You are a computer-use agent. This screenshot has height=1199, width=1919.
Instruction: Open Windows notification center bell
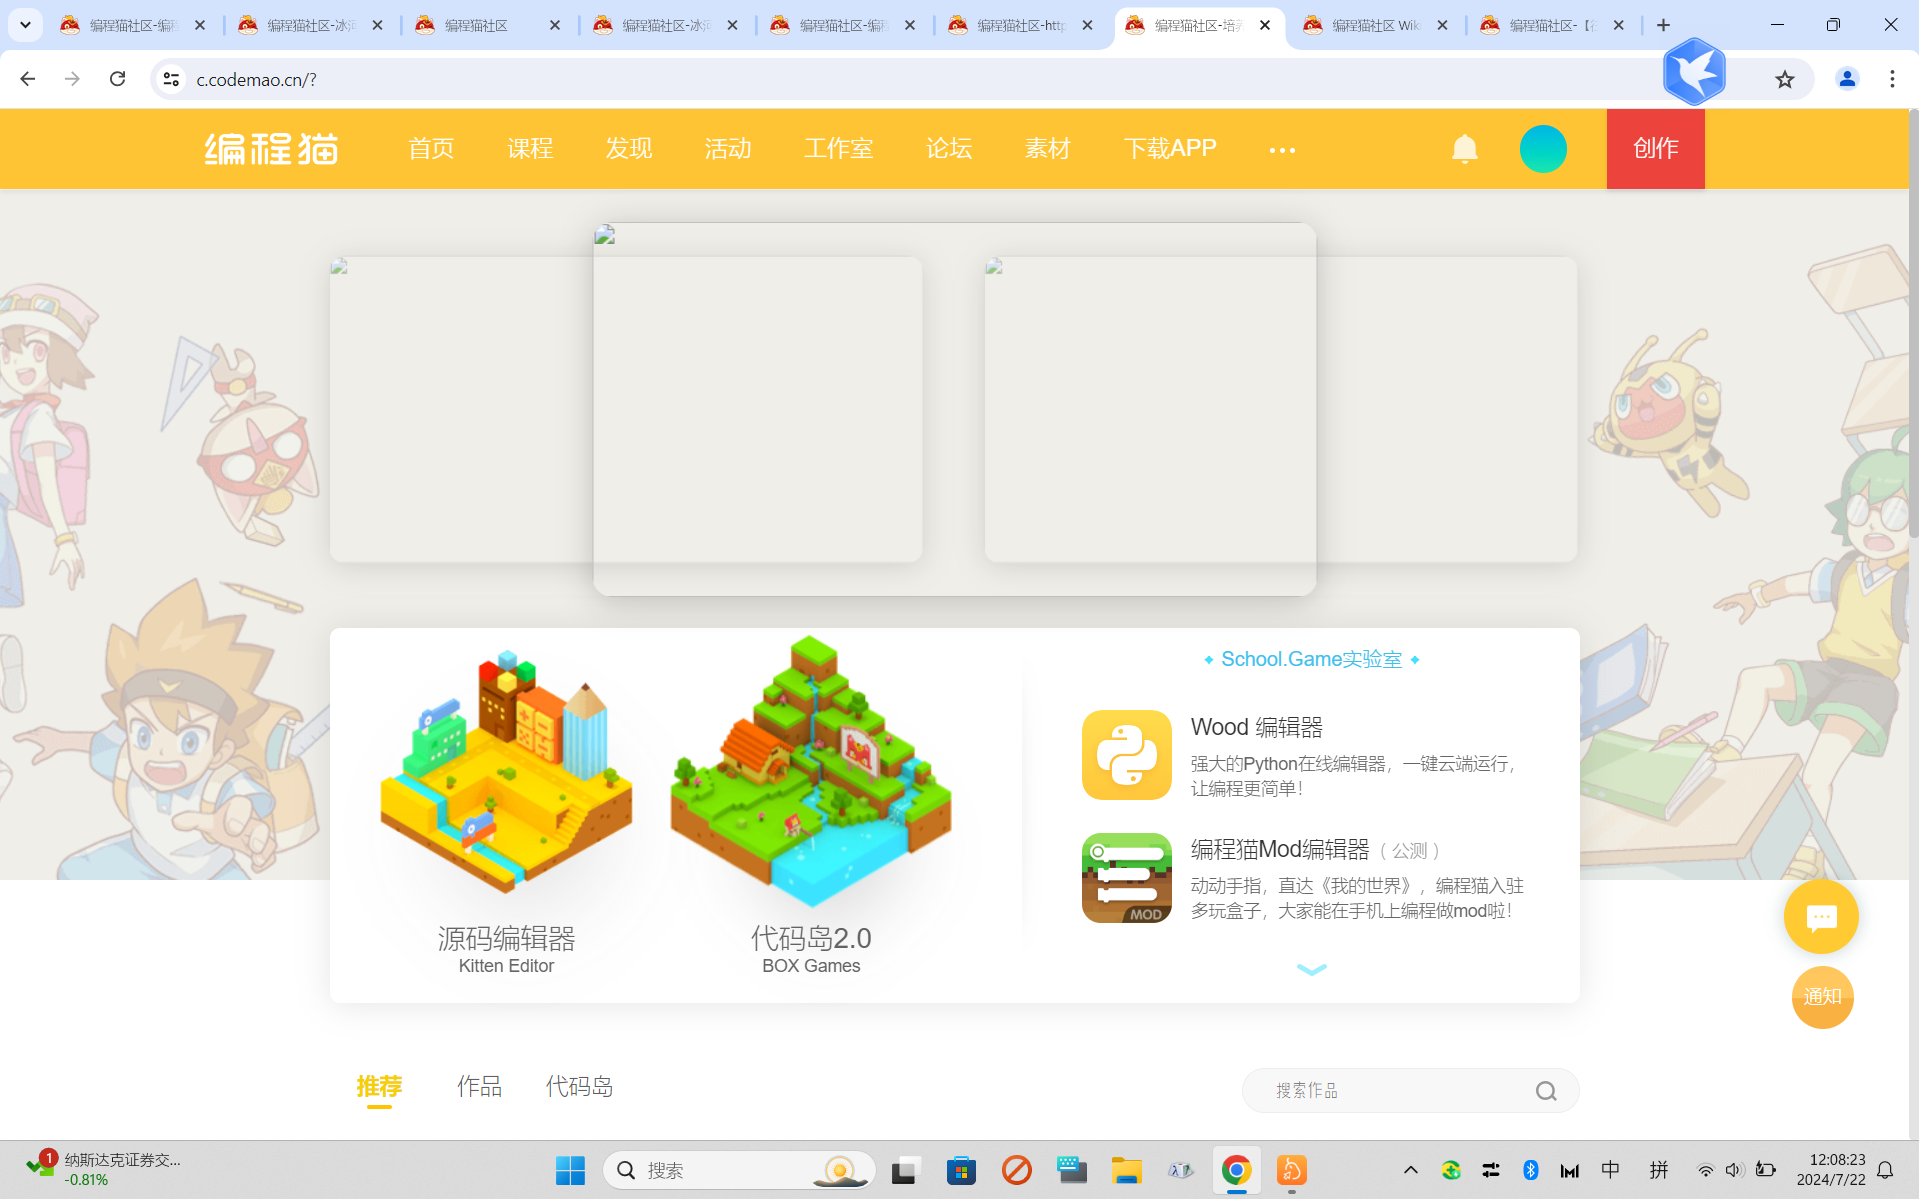click(1885, 1170)
